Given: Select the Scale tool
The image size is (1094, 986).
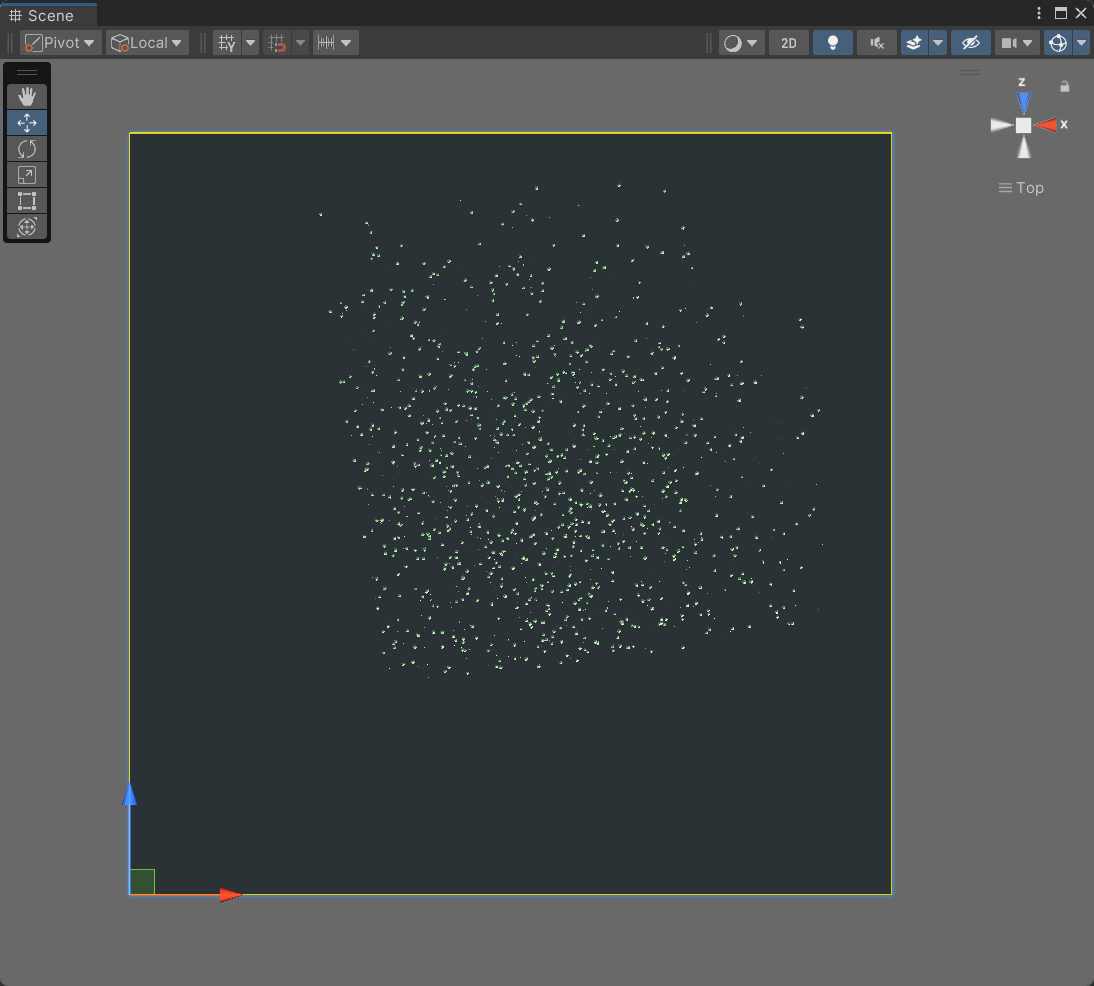Looking at the screenshot, I should pyautogui.click(x=27, y=174).
